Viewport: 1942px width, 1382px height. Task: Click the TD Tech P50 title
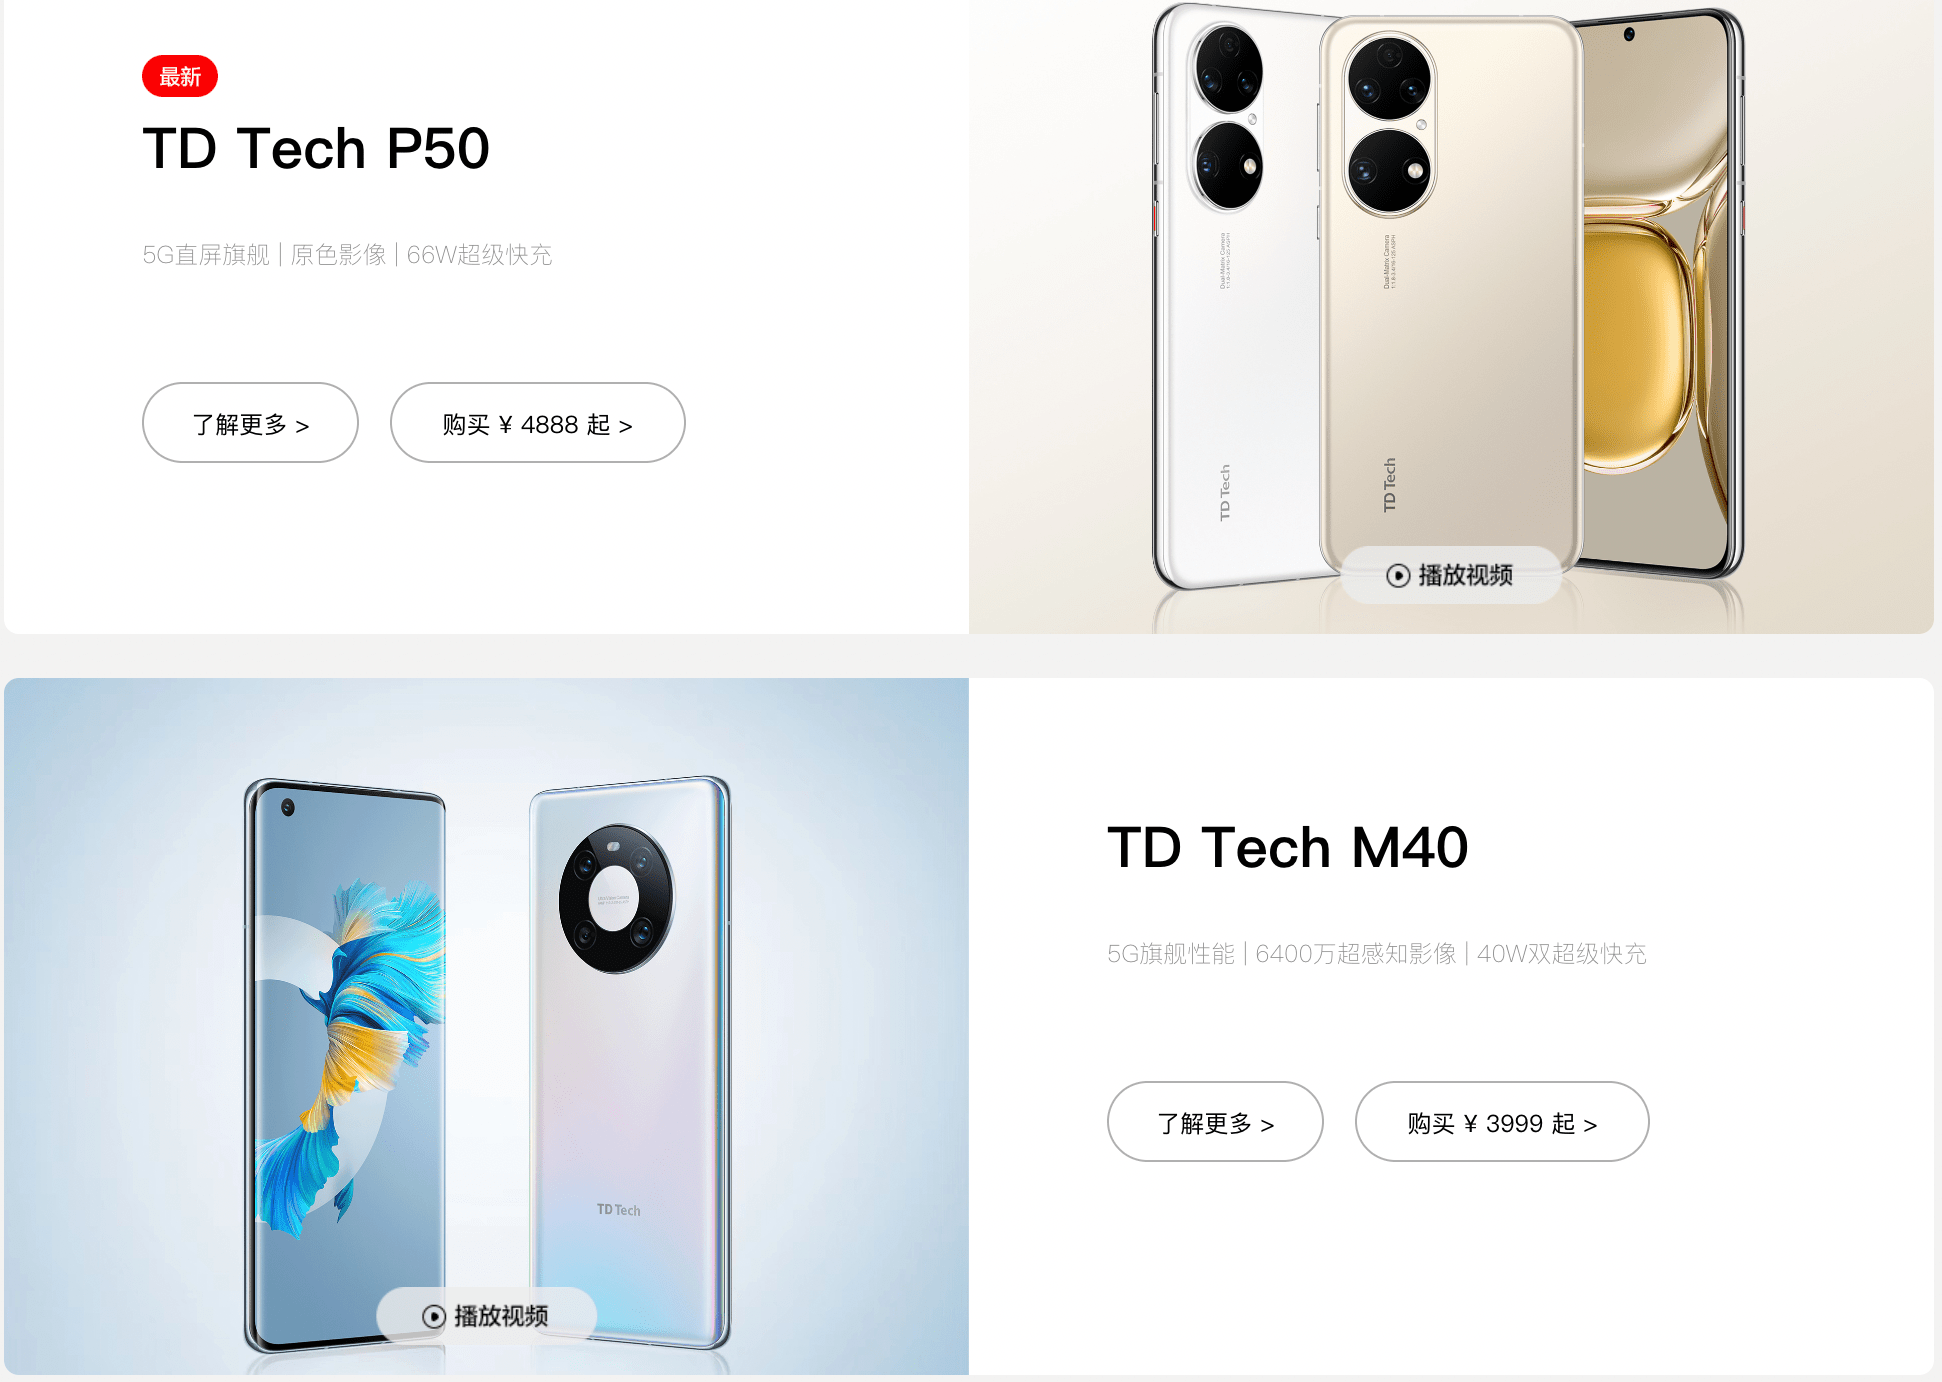tap(316, 149)
